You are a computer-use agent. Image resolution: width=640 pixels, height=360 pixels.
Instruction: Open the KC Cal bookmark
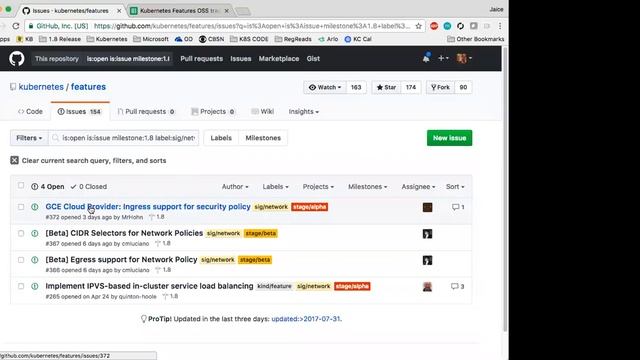pyautogui.click(x=358, y=39)
